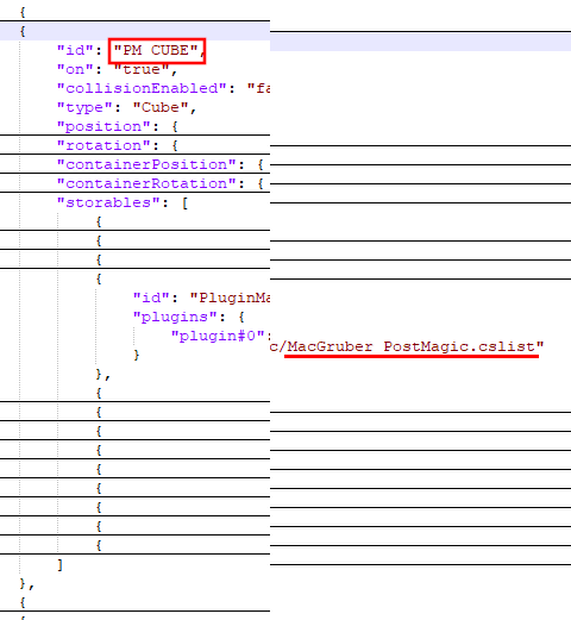
Task: Click the opening brace after "position"
Action: [x=175, y=127]
